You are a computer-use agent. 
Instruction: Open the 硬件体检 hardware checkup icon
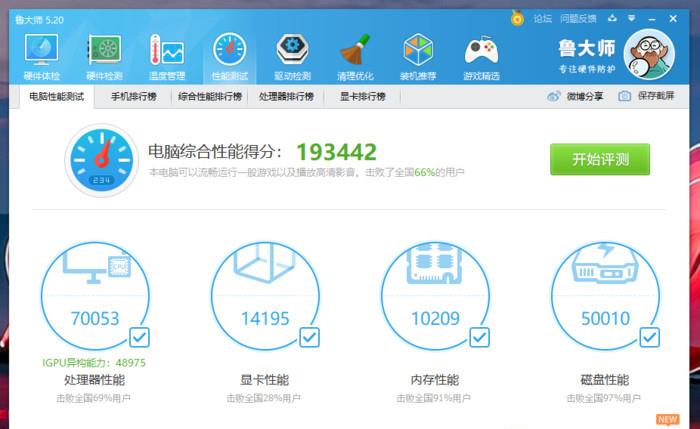(x=41, y=53)
